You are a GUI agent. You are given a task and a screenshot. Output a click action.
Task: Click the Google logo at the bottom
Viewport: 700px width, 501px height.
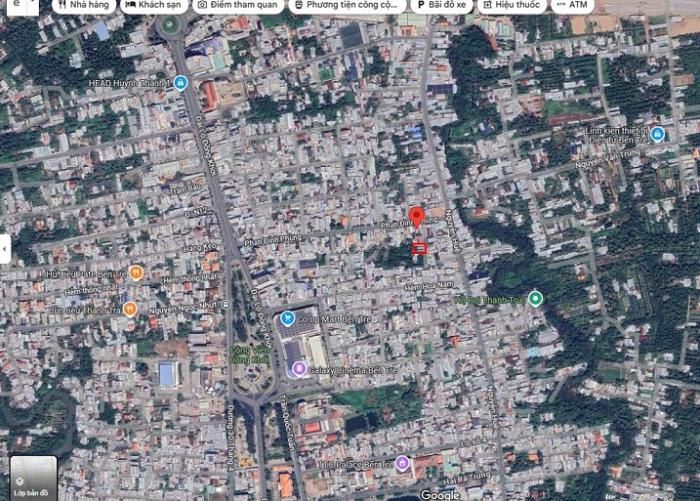point(440,494)
